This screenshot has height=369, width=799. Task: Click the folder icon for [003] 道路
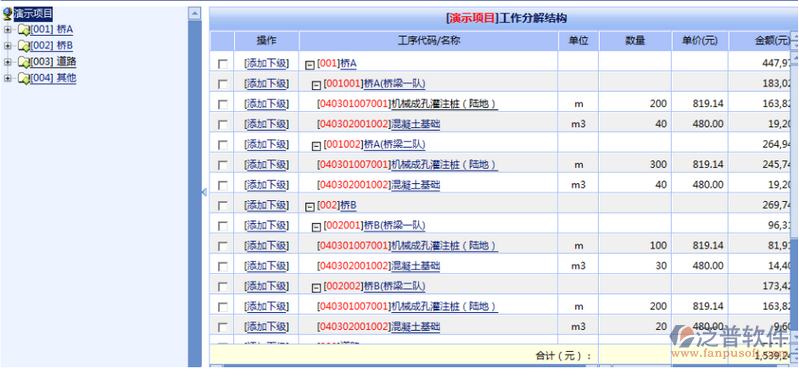[x=24, y=62]
